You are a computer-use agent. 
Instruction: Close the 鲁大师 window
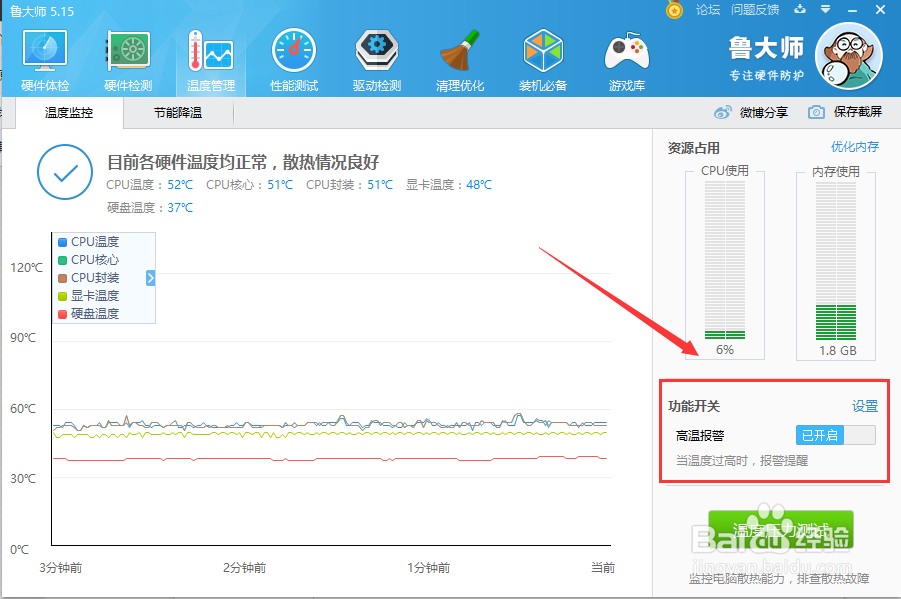tap(880, 10)
